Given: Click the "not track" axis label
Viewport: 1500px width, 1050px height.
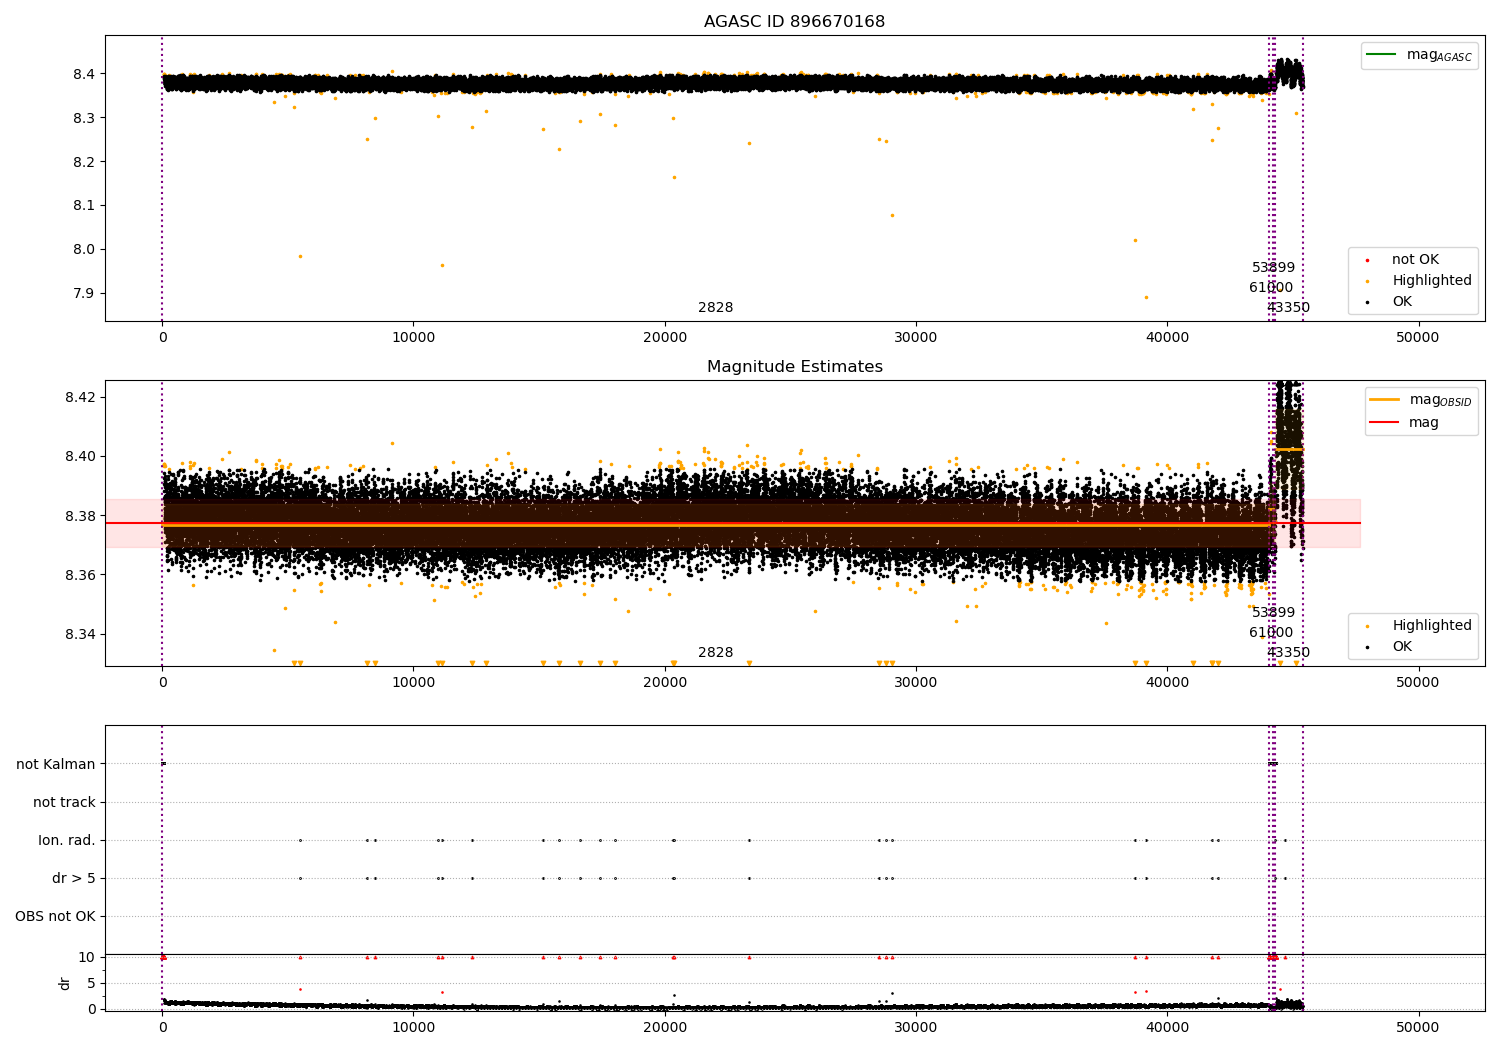Looking at the screenshot, I should coord(64,803).
